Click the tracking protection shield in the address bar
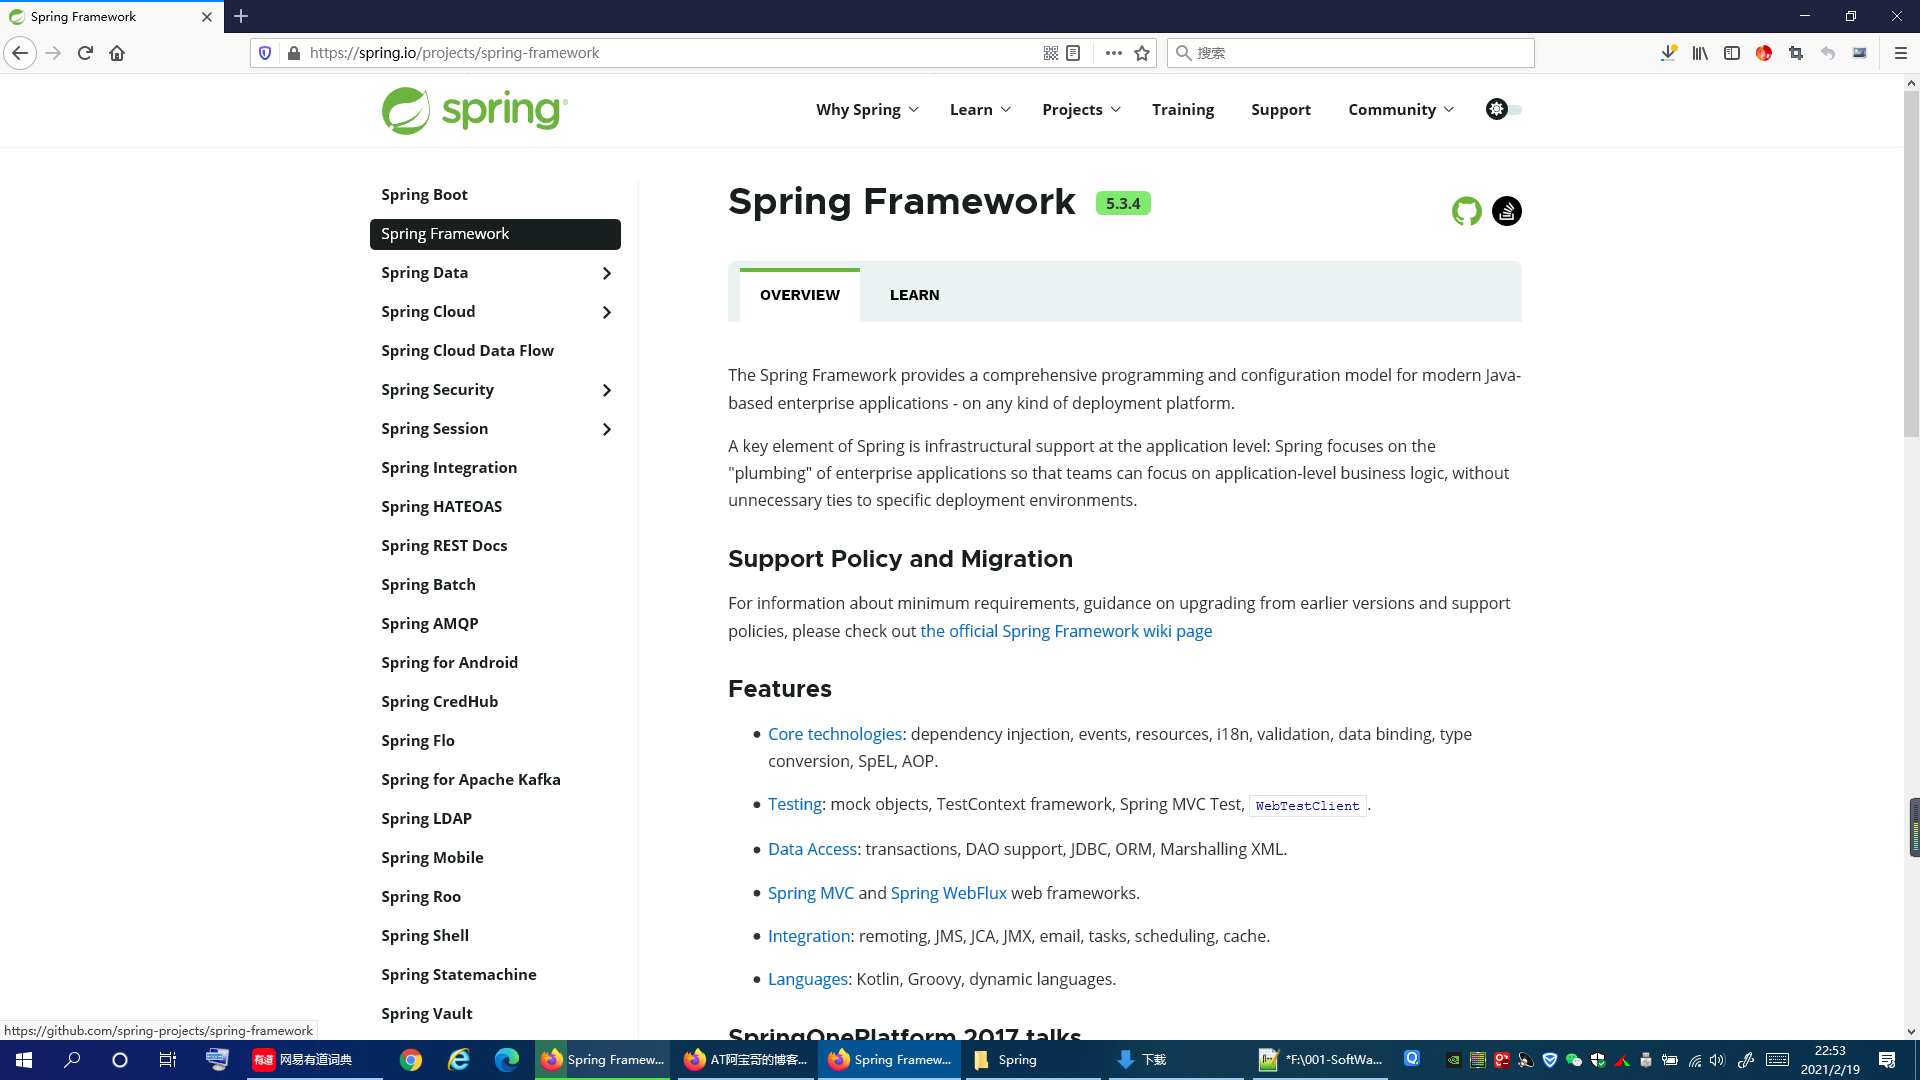Viewport: 1920px width, 1080px height. (264, 52)
